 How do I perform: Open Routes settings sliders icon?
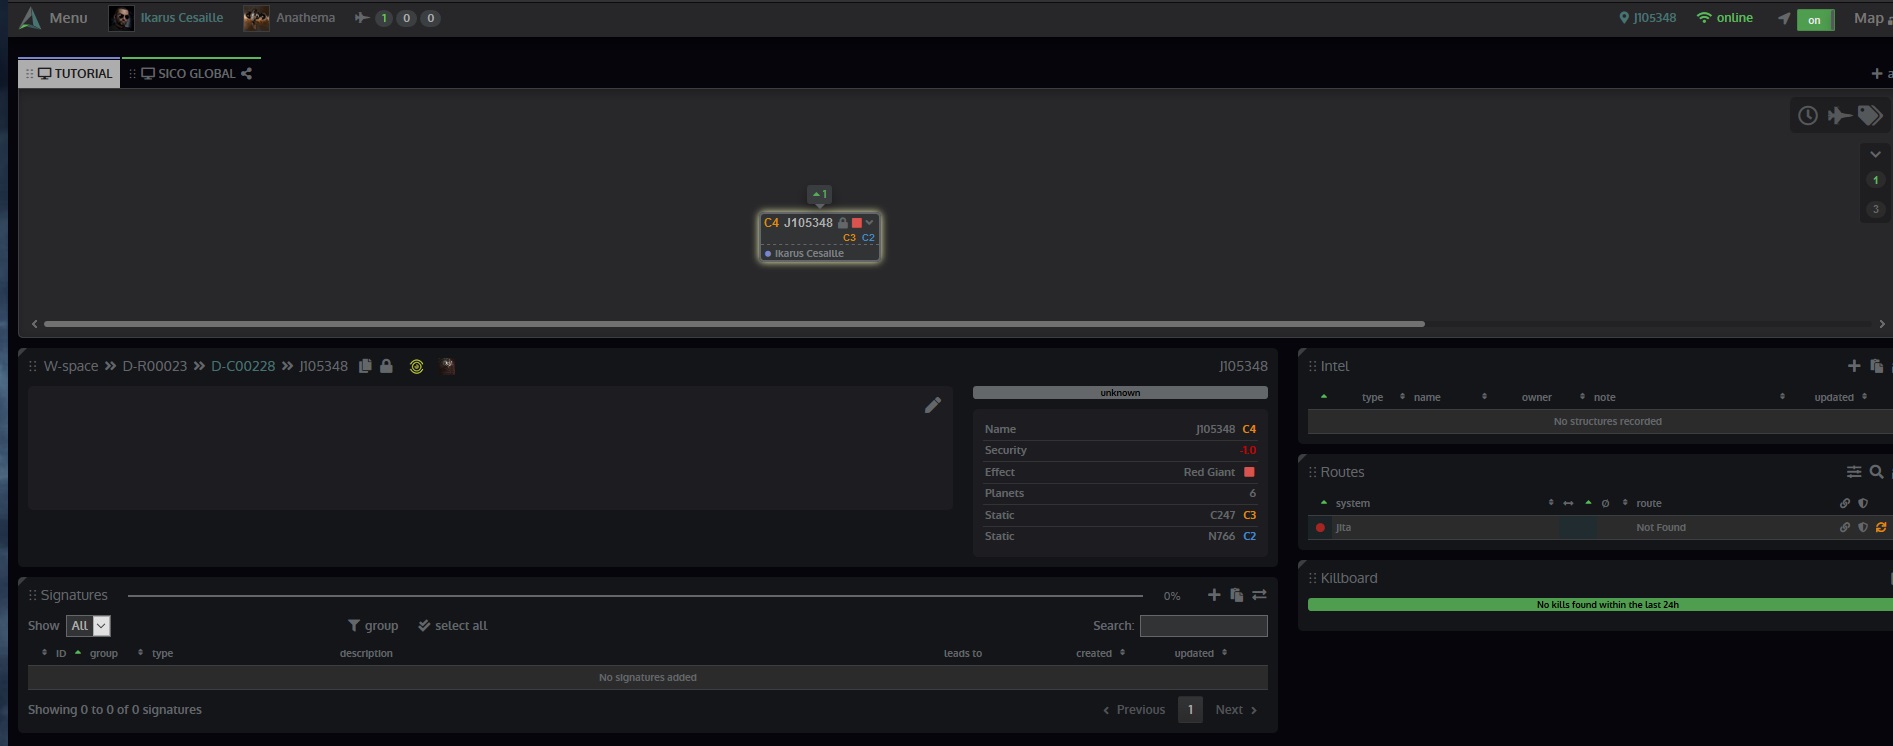1853,472
